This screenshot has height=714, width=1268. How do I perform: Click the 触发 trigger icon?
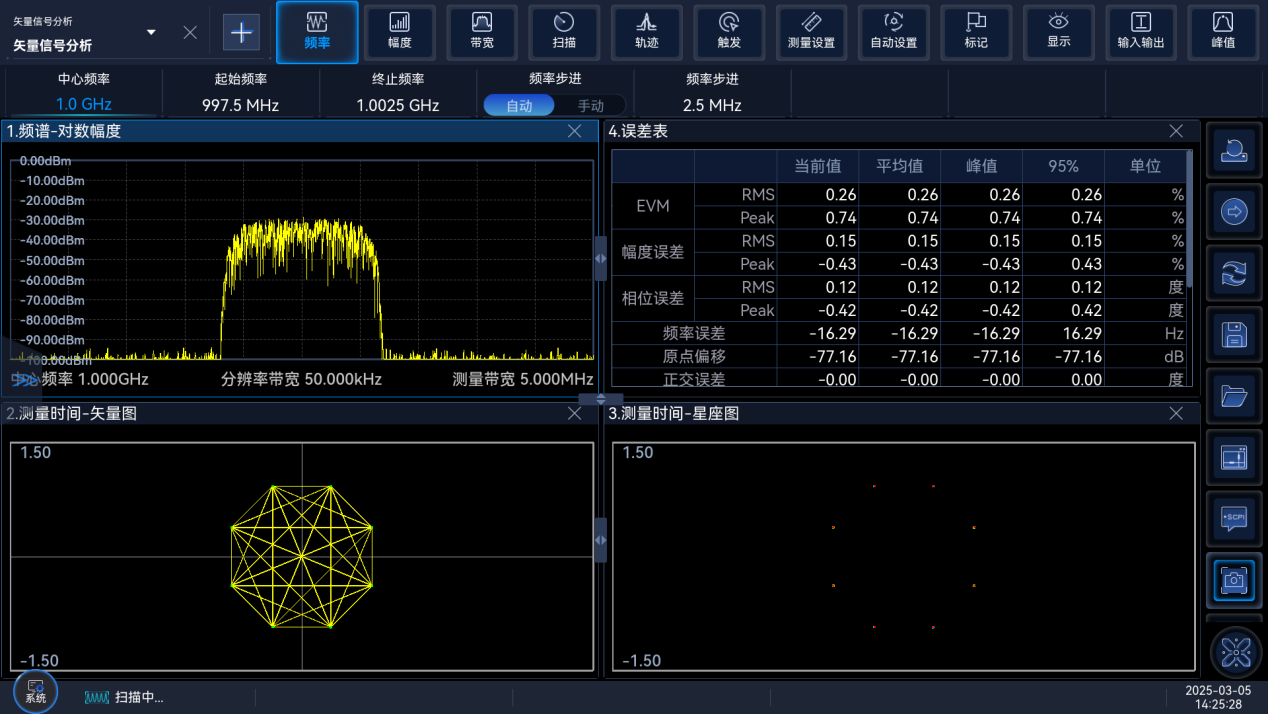[x=729, y=32]
